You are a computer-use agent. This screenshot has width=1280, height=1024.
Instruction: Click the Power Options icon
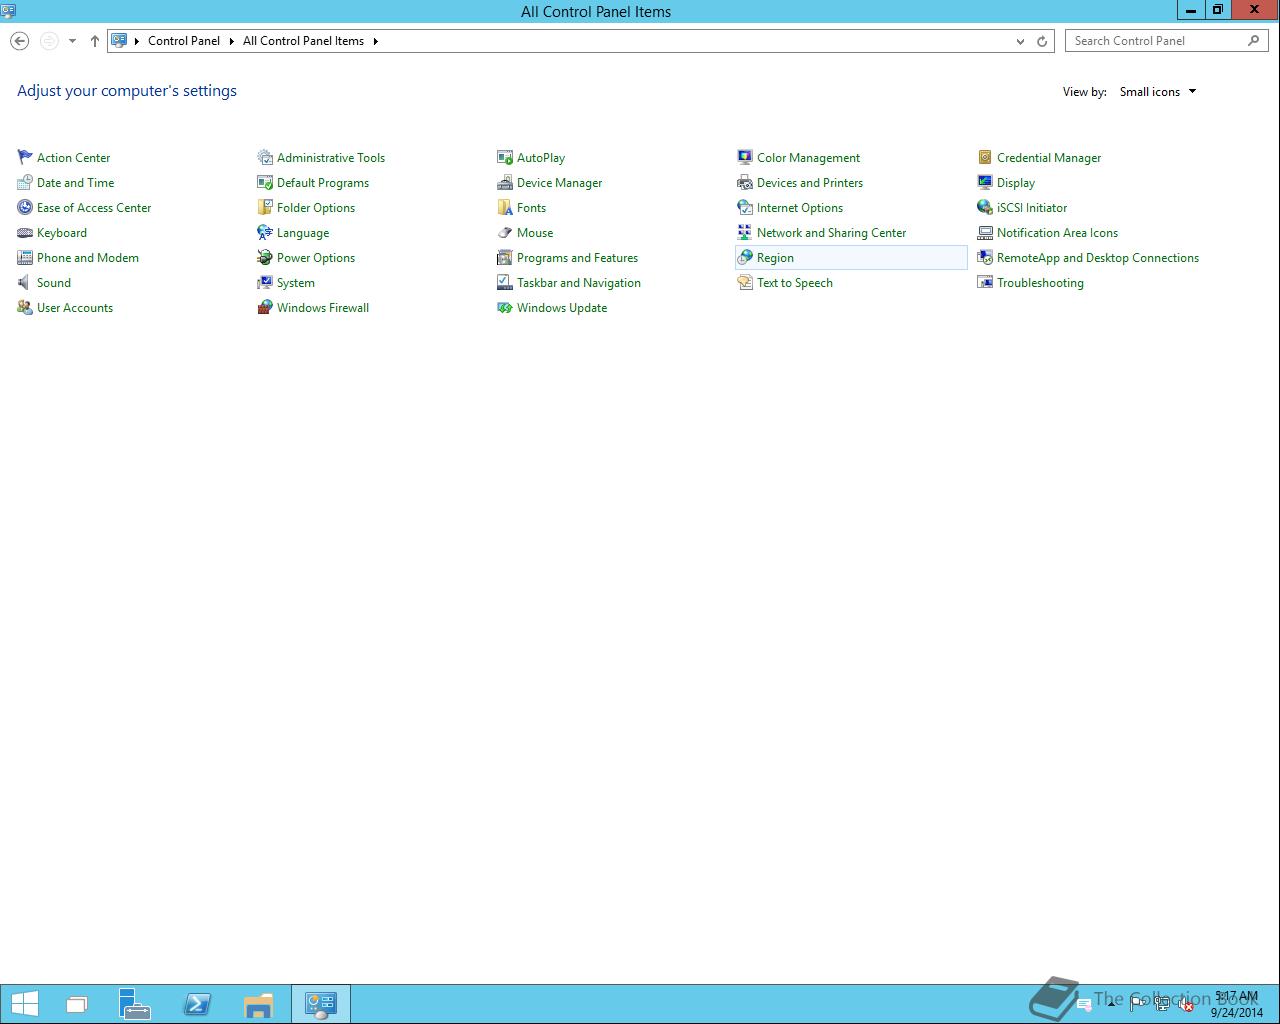265,257
